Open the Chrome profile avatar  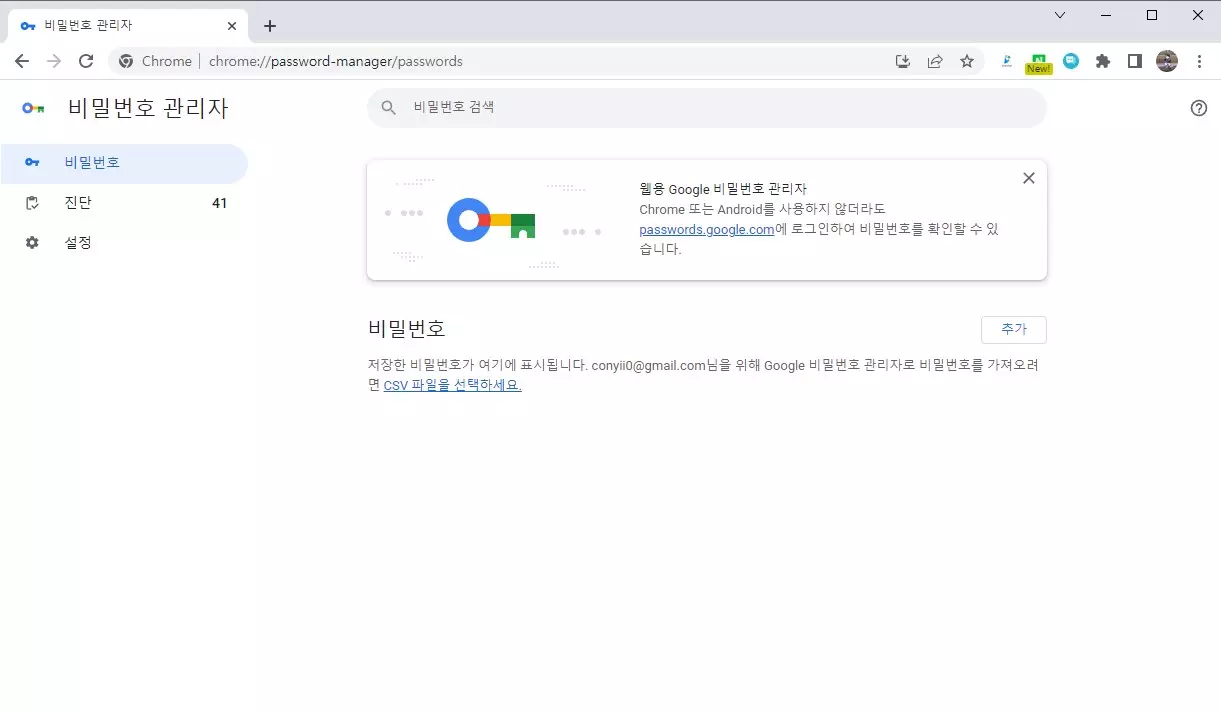pyautogui.click(x=1167, y=61)
